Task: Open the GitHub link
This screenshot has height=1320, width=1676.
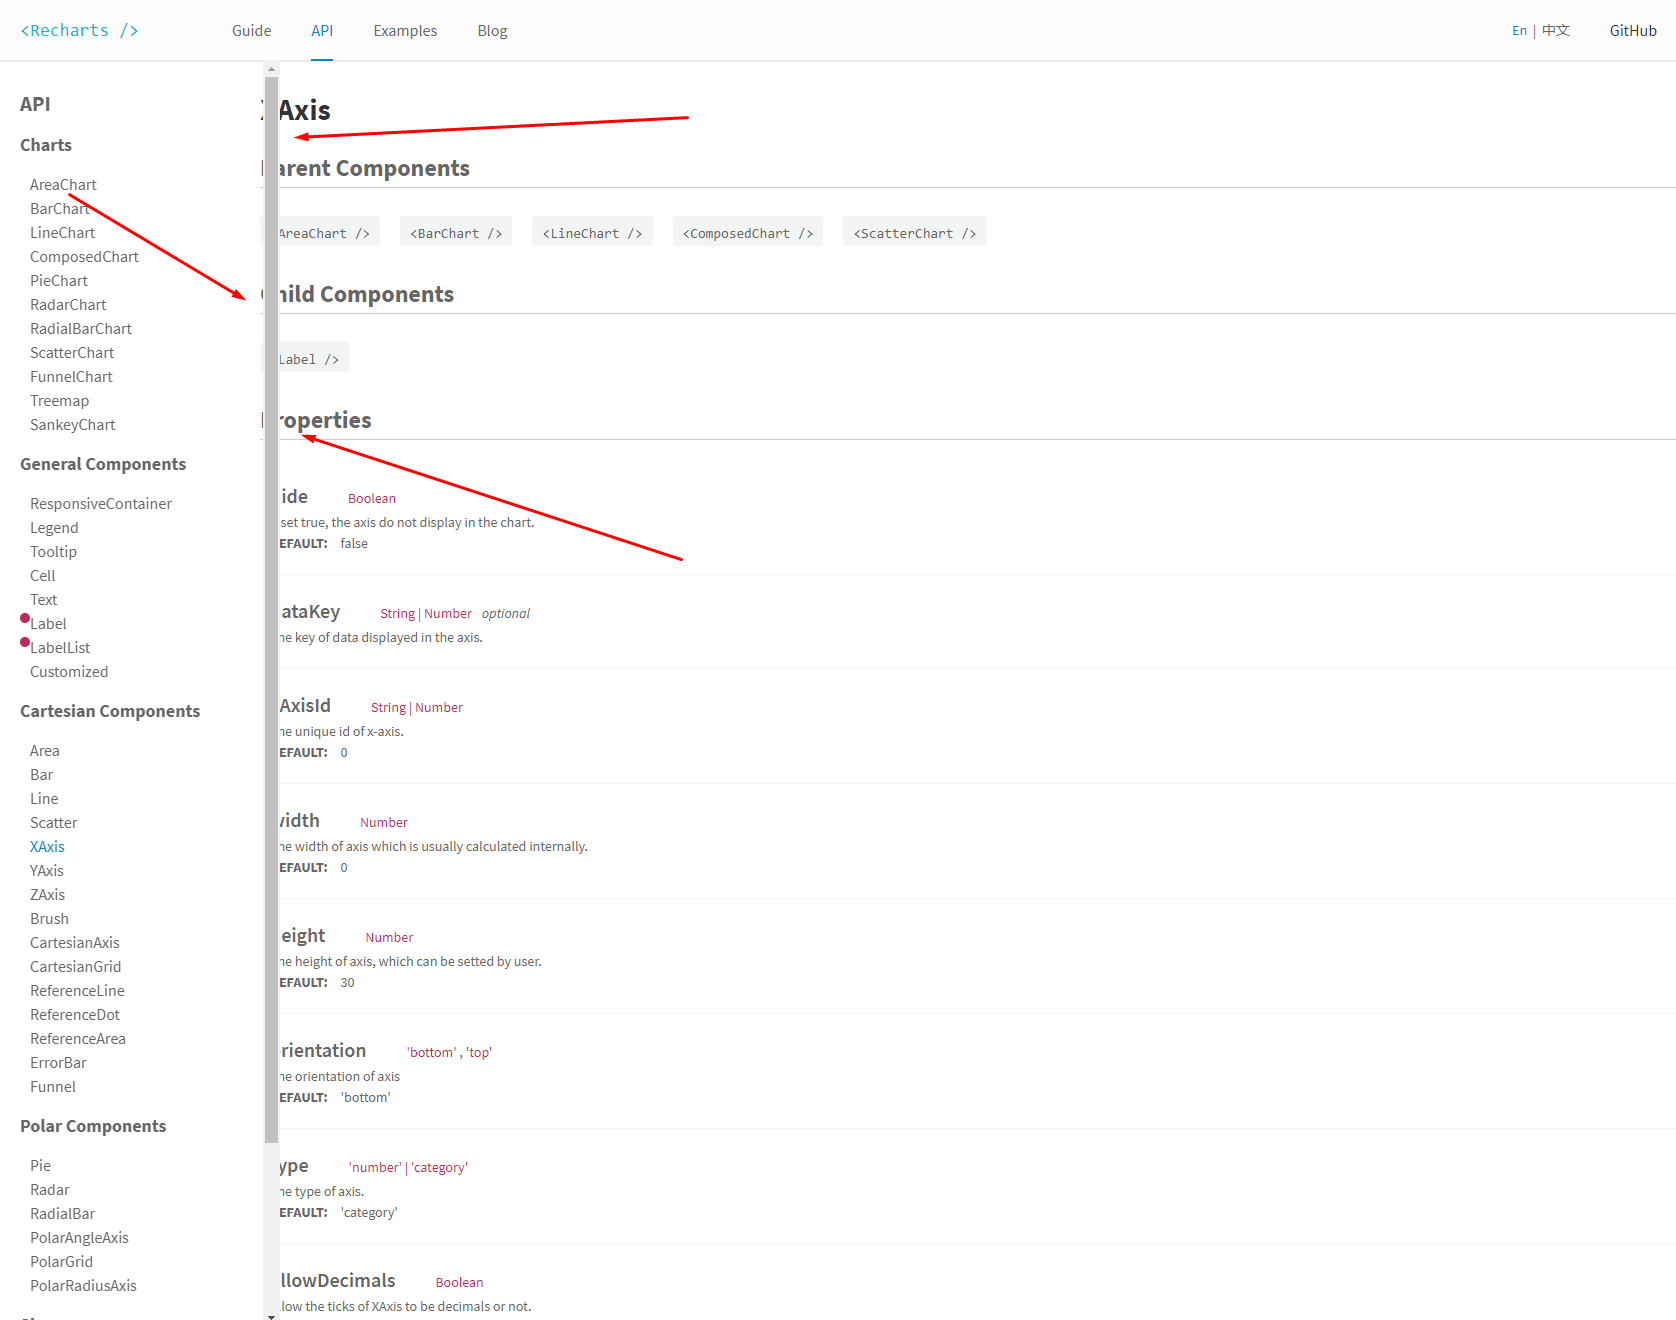Action: click(1632, 30)
